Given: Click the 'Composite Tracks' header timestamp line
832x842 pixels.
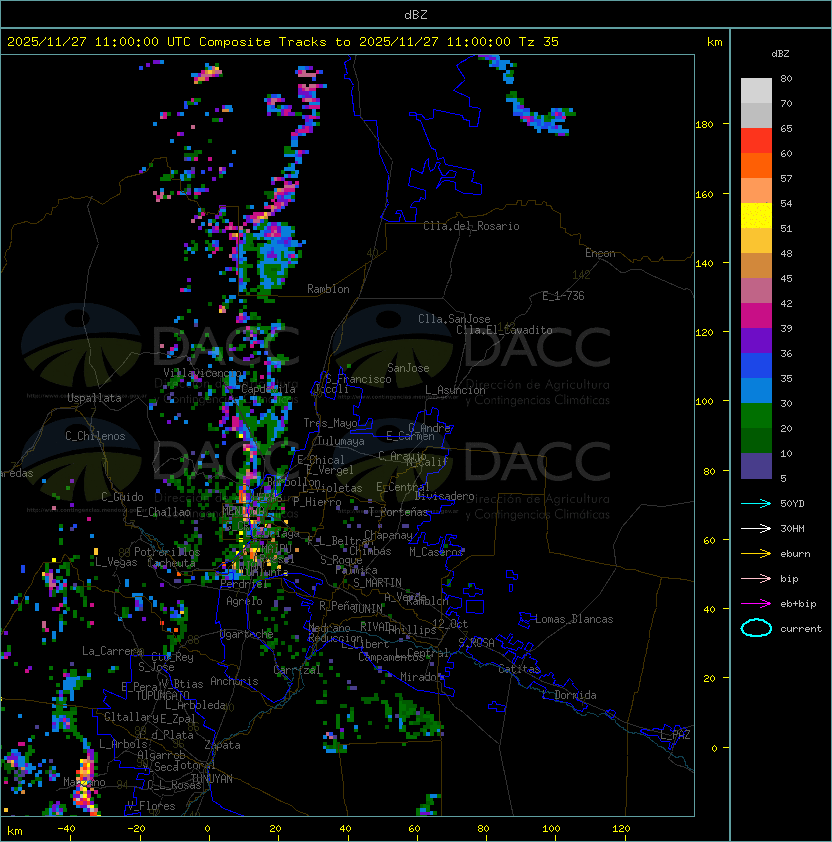Looking at the screenshot, I should tap(283, 42).
